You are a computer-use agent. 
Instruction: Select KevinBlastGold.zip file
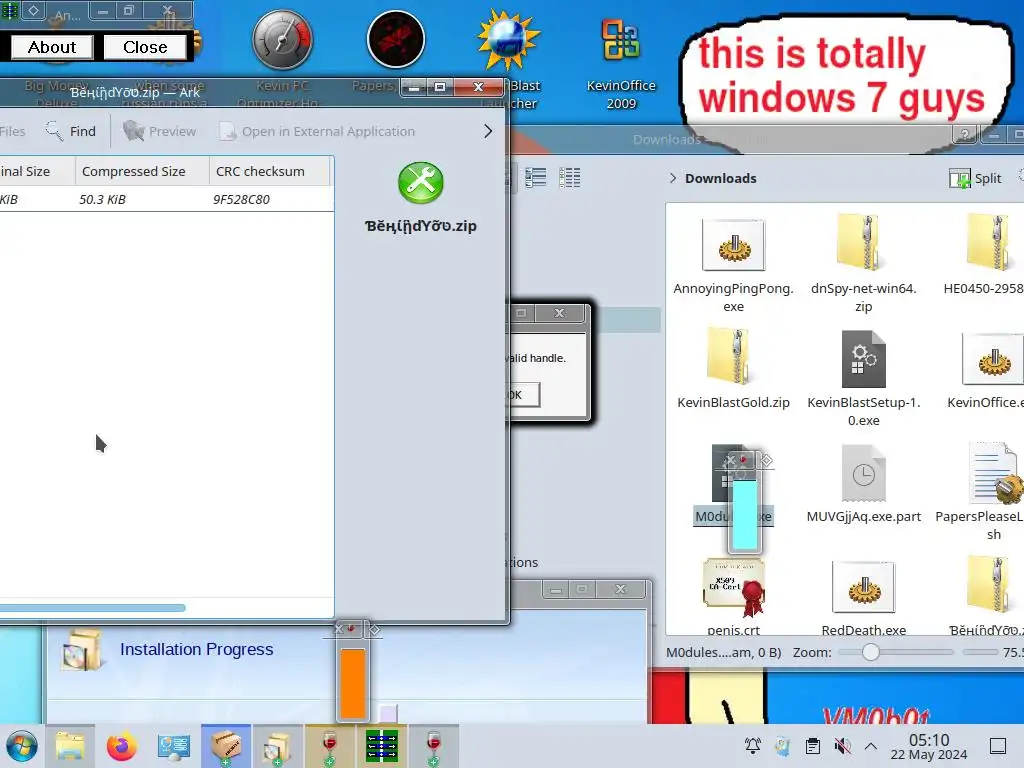pyautogui.click(x=733, y=369)
